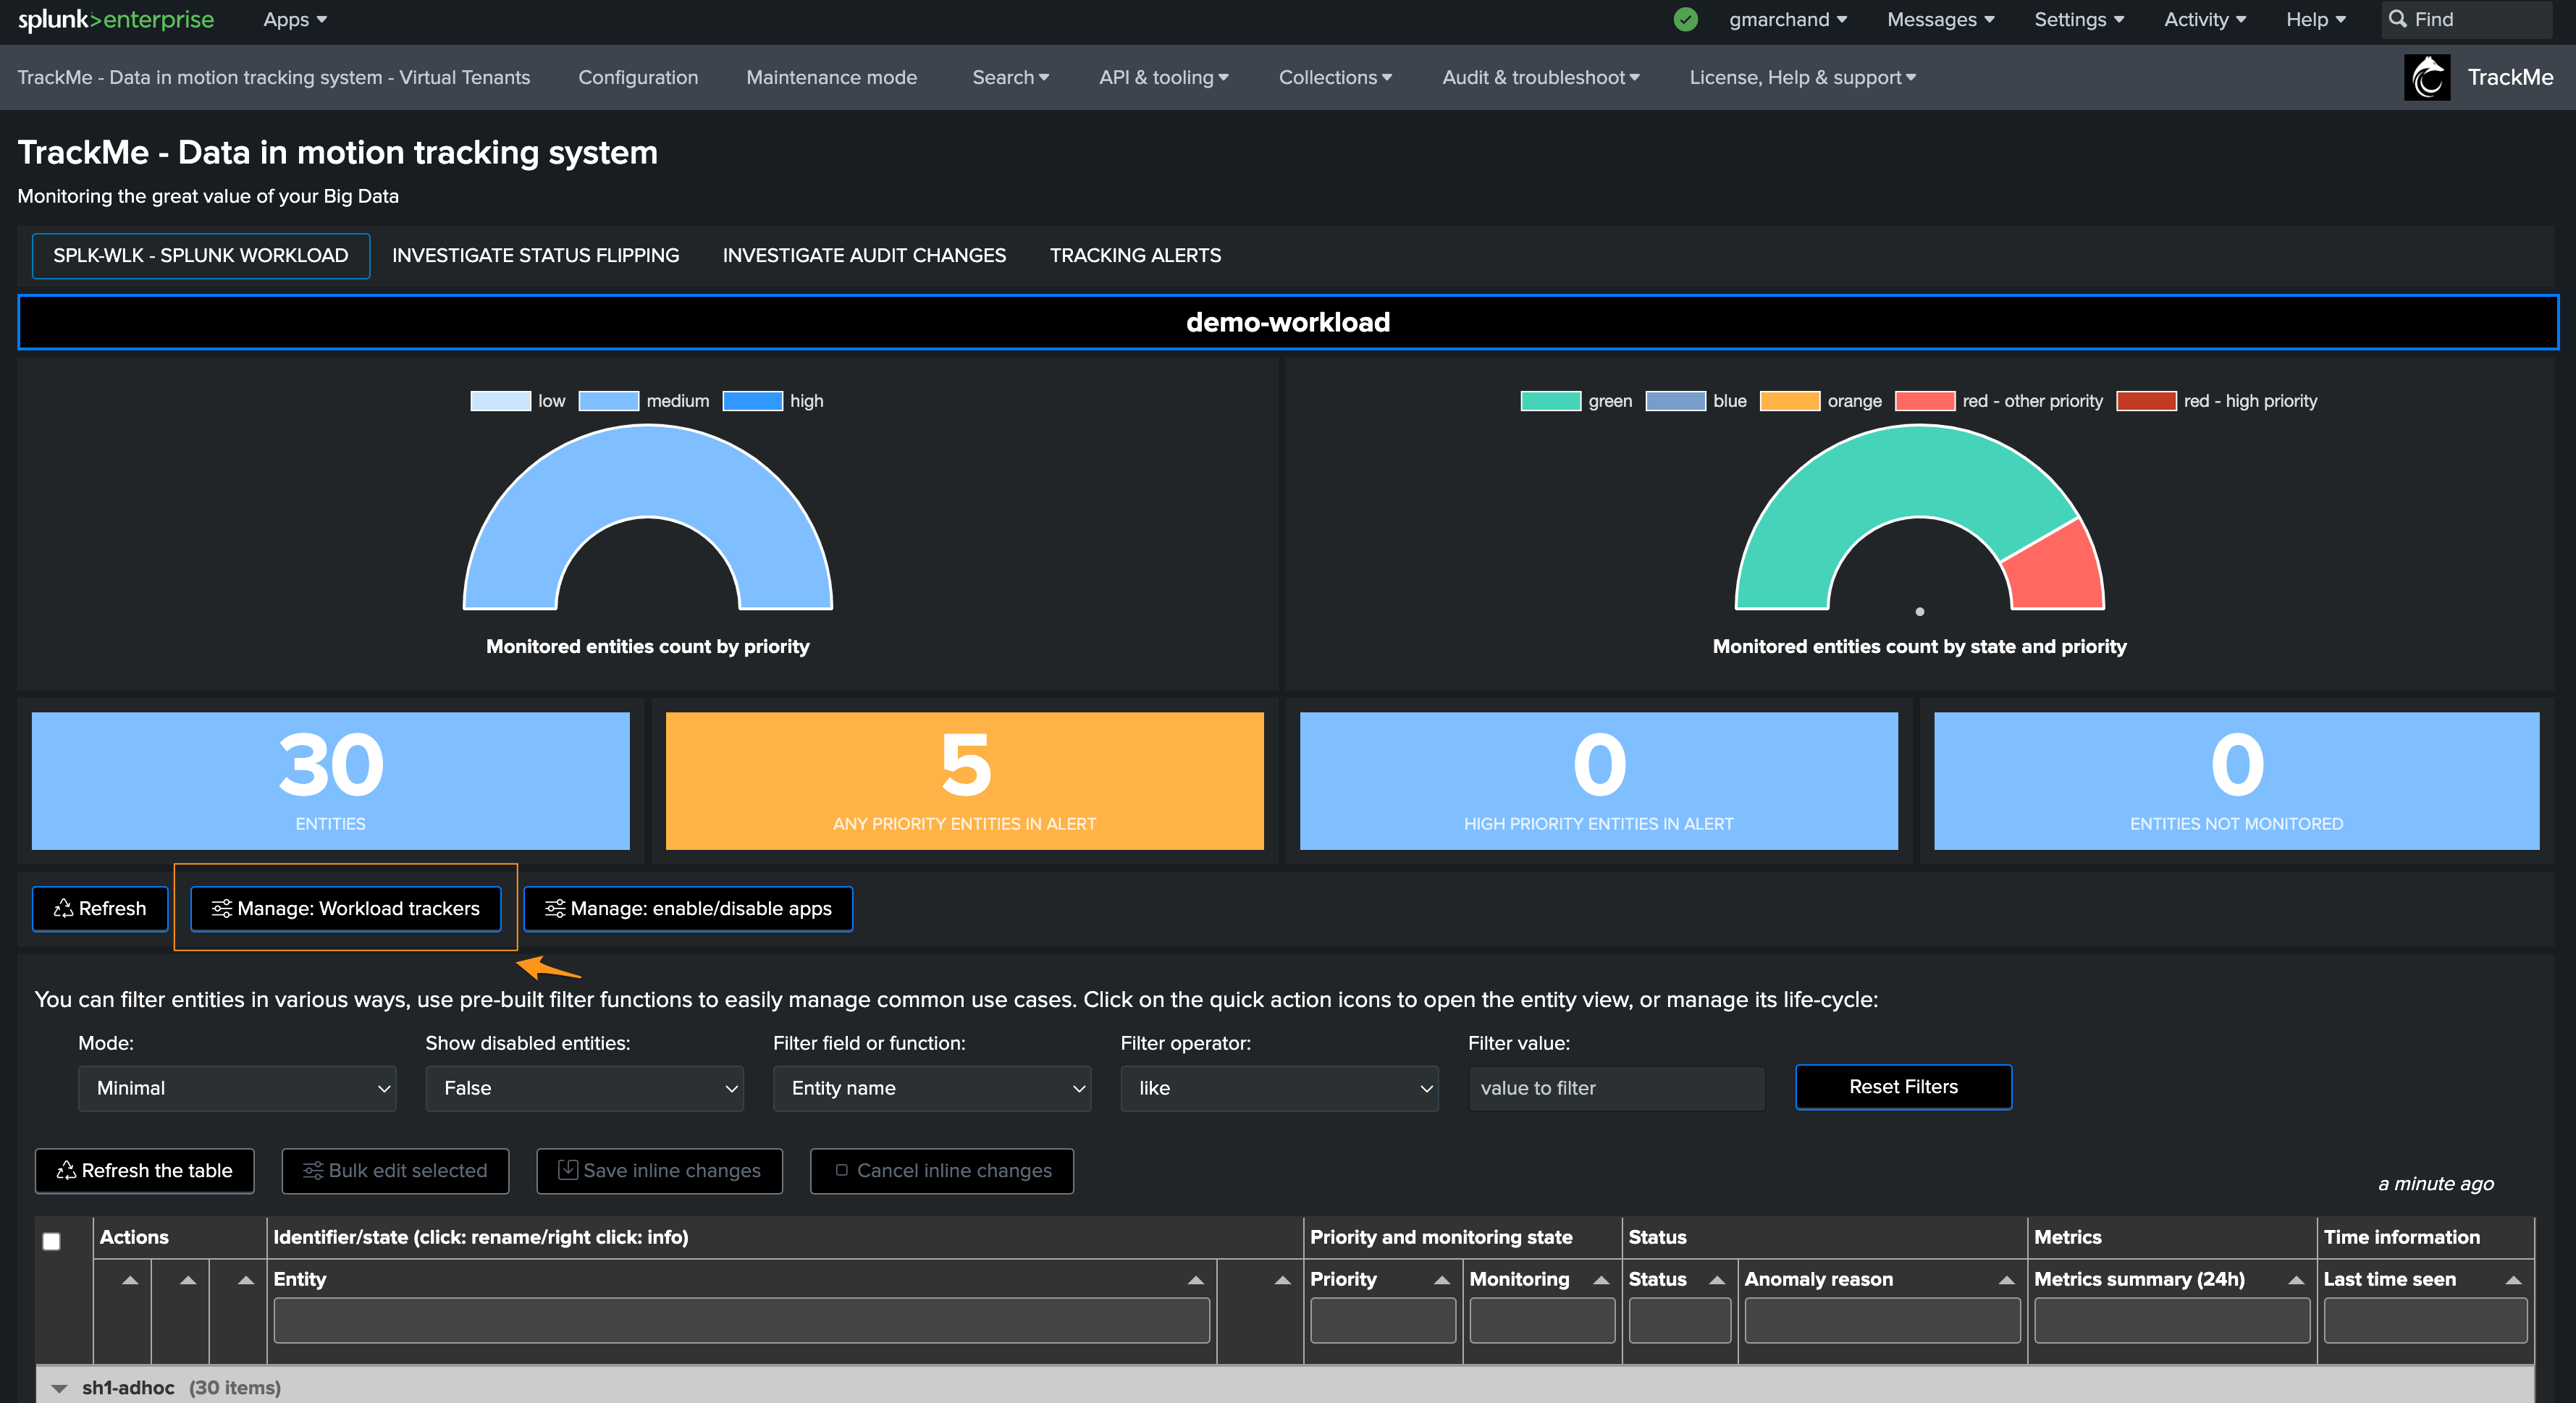This screenshot has height=1403, width=2576.
Task: Click second Actions column sort arrow
Action: tap(188, 1279)
